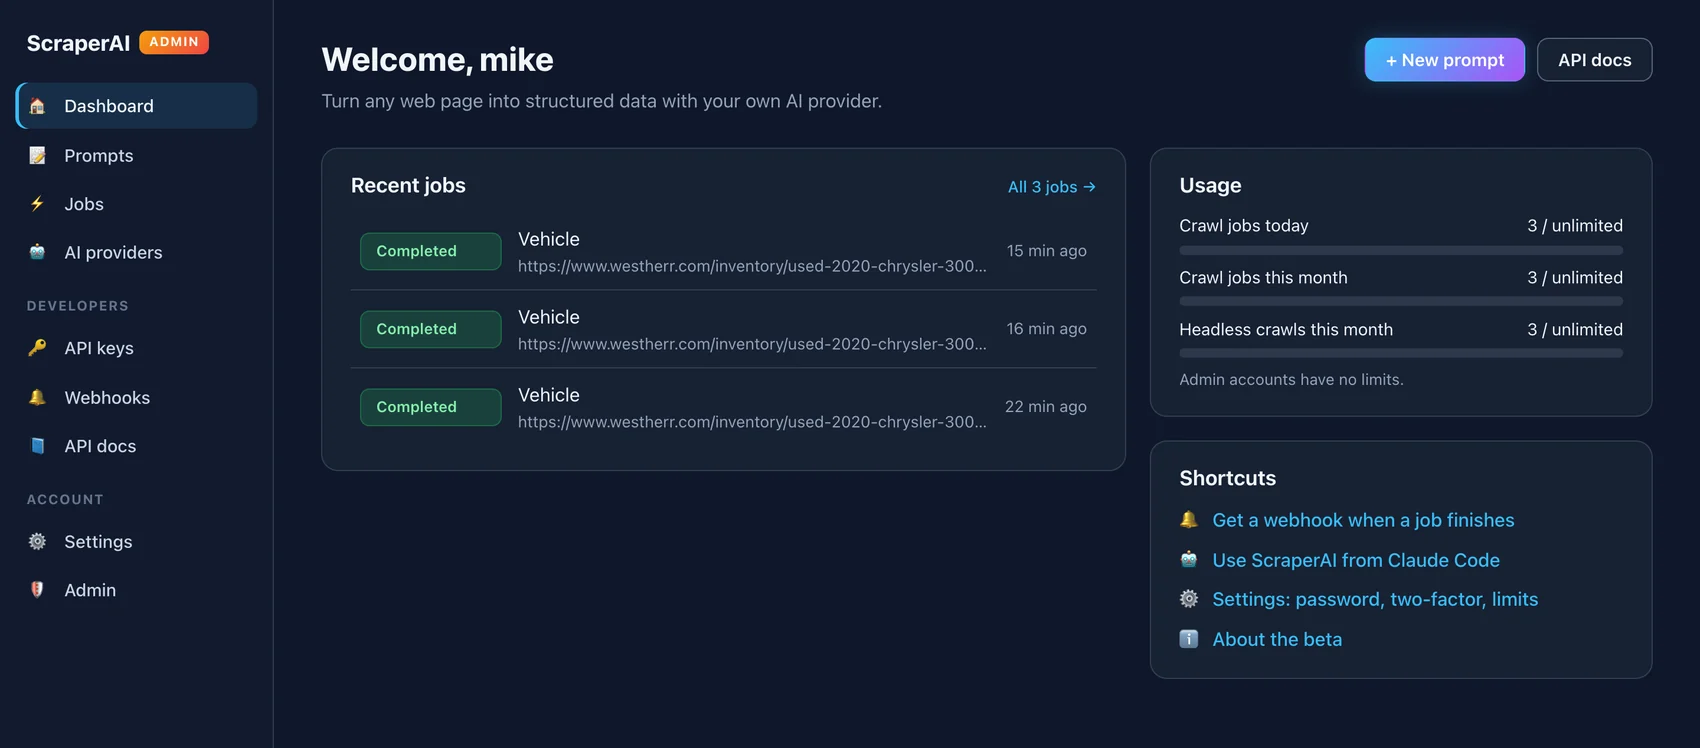The height and width of the screenshot is (748, 1700).
Task: Click the Jobs lightning bolt icon
Action: coord(37,204)
